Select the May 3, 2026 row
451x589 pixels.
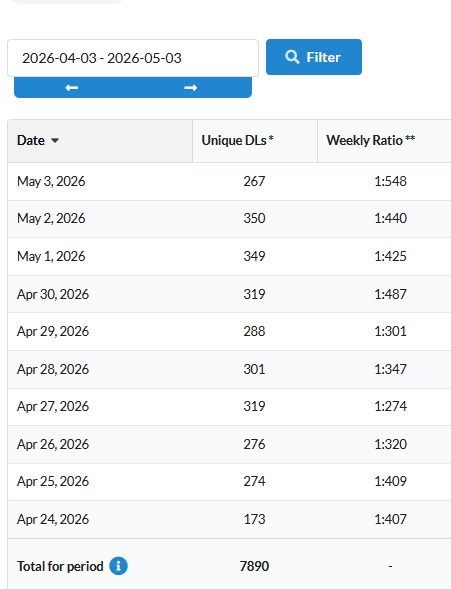click(229, 181)
